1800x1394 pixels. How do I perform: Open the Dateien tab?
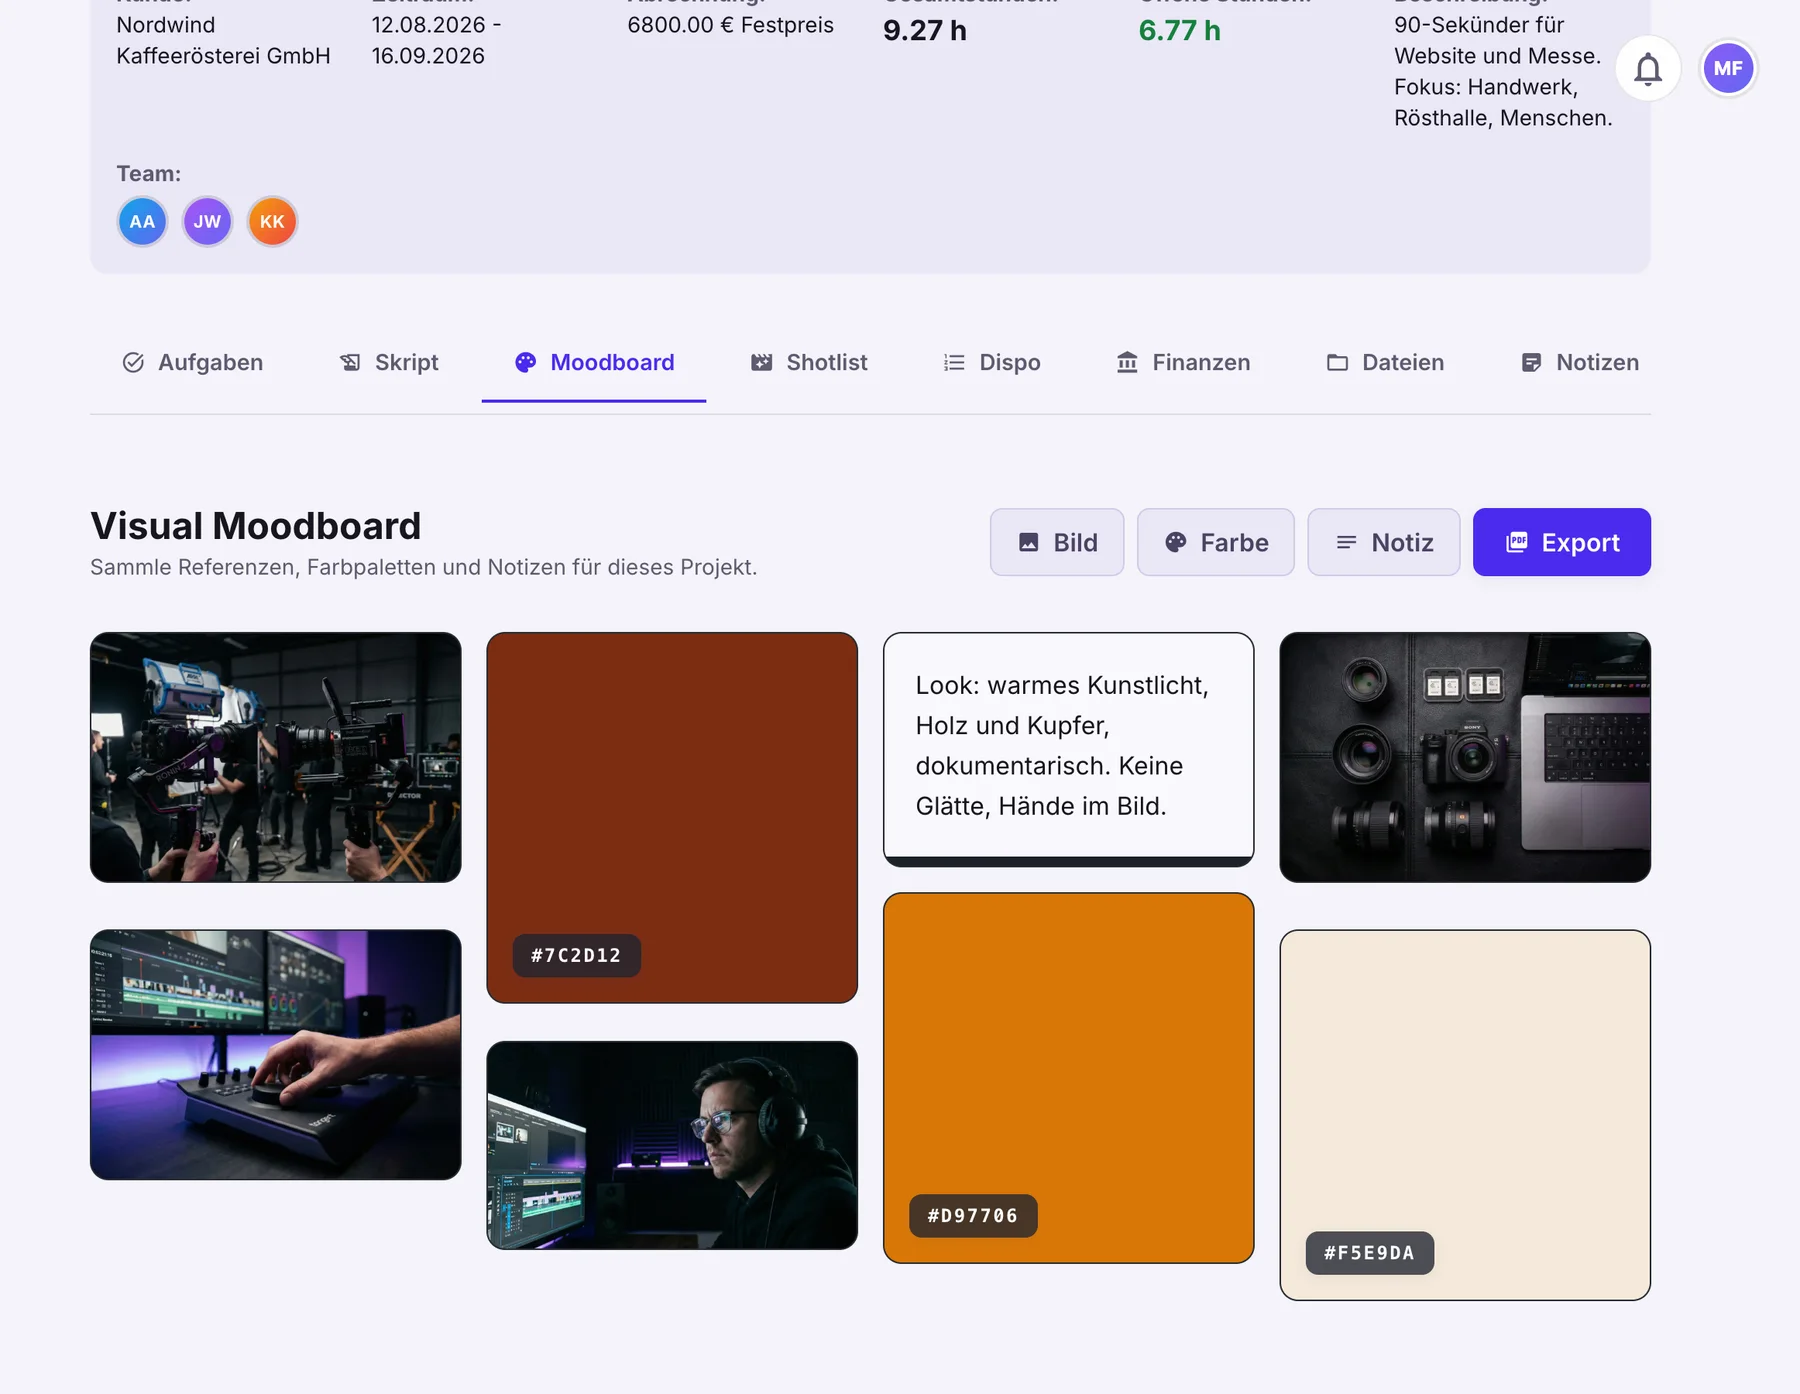click(1385, 362)
